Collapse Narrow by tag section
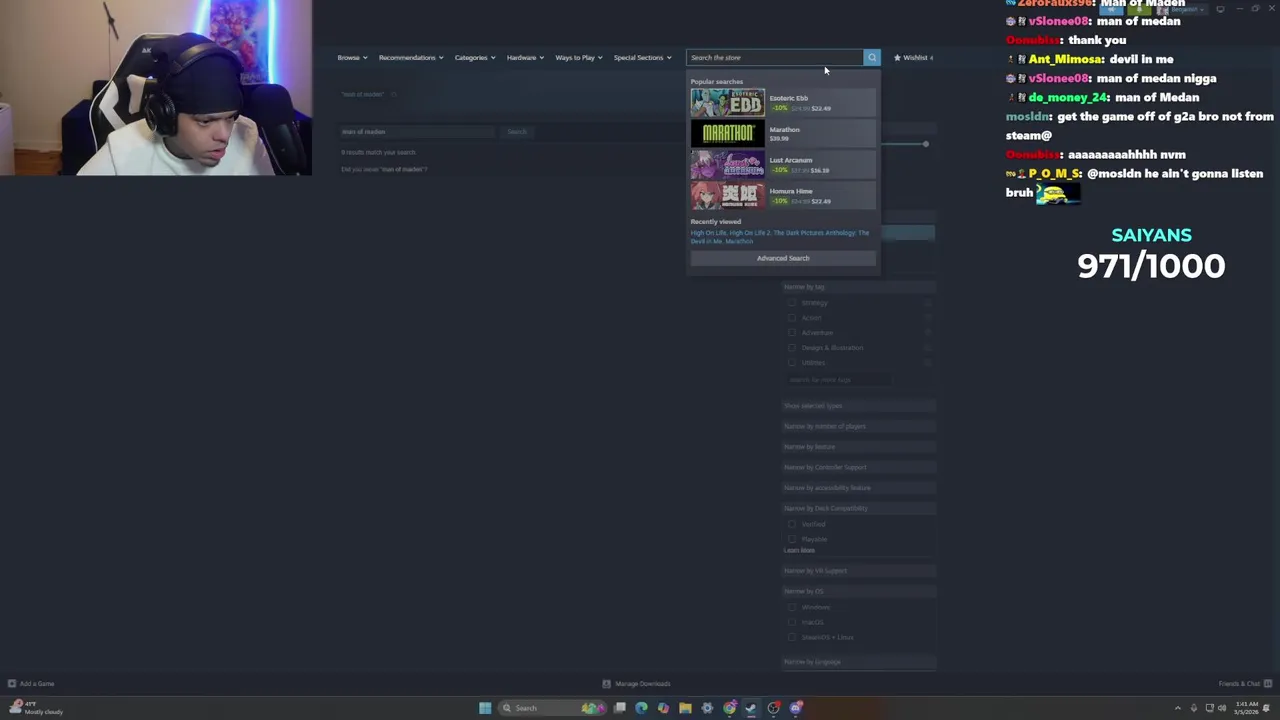Image resolution: width=1280 pixels, height=720 pixels. tap(859, 287)
